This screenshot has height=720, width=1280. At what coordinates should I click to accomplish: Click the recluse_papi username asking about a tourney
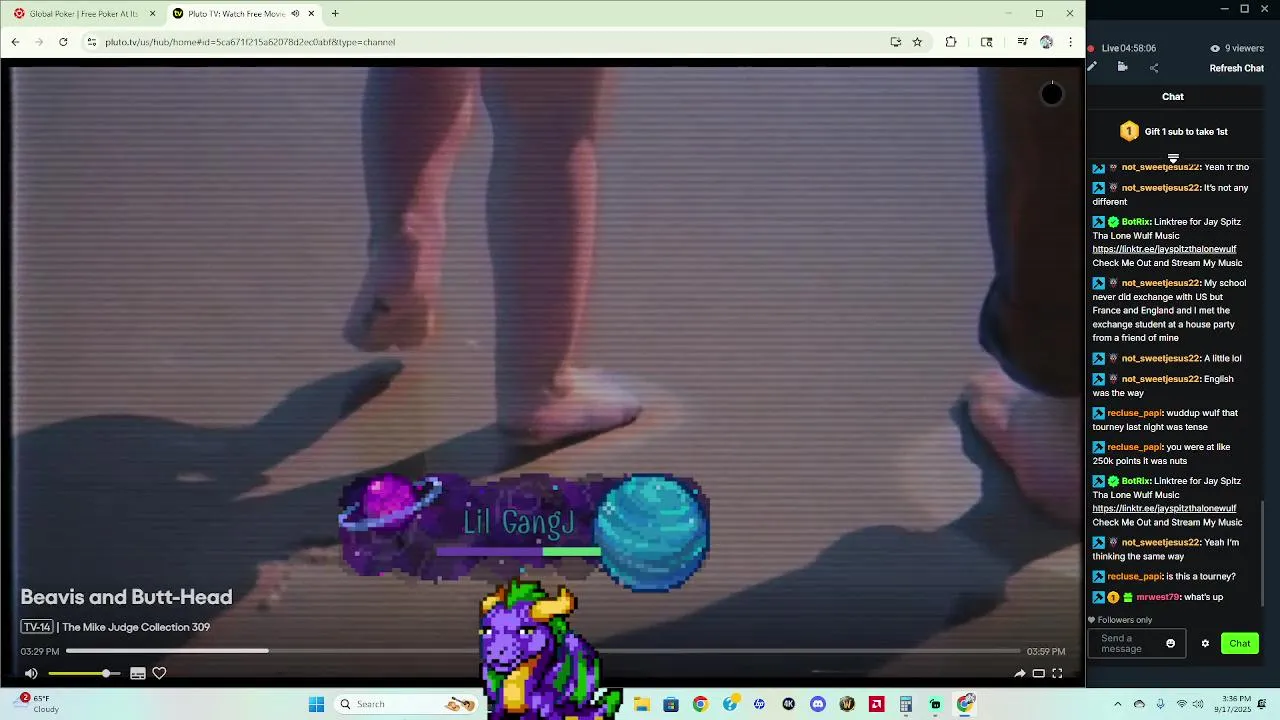click(x=1134, y=577)
